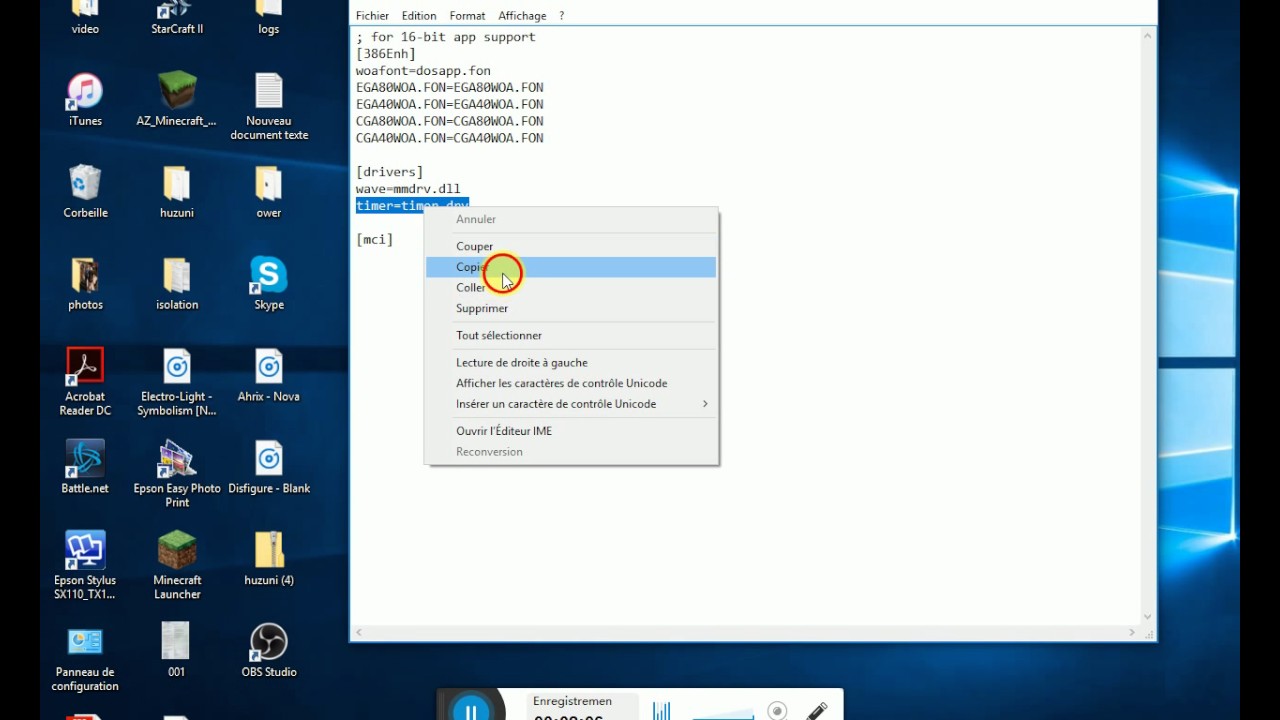Select the isolation folder icon
This screenshot has width=1280, height=720.
(x=177, y=283)
